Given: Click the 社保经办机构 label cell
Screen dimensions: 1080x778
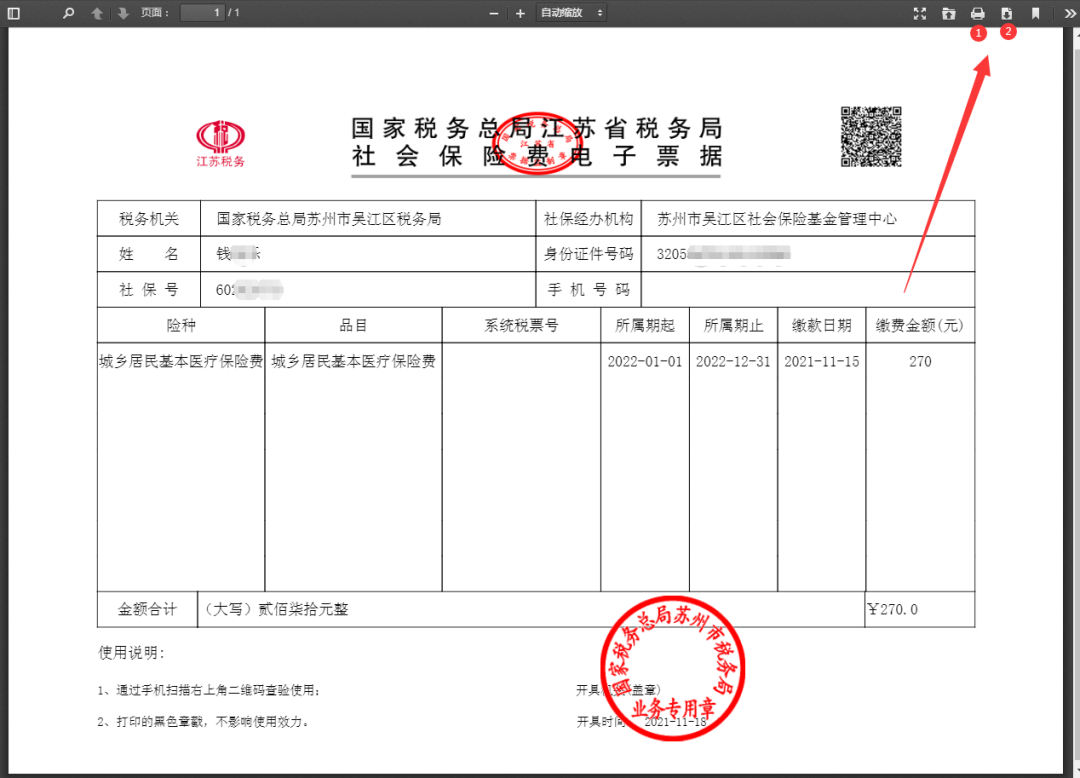Looking at the screenshot, I should [x=588, y=219].
